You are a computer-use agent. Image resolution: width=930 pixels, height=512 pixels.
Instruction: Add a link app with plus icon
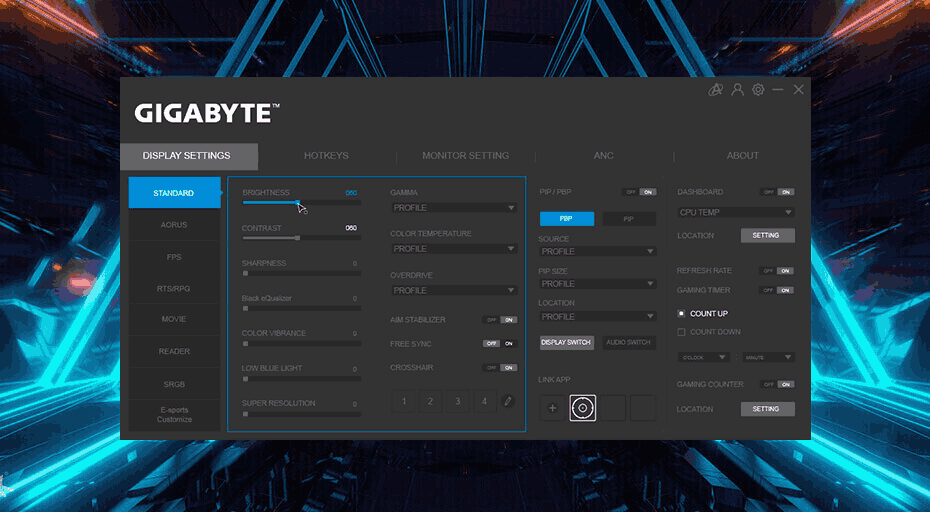552,408
